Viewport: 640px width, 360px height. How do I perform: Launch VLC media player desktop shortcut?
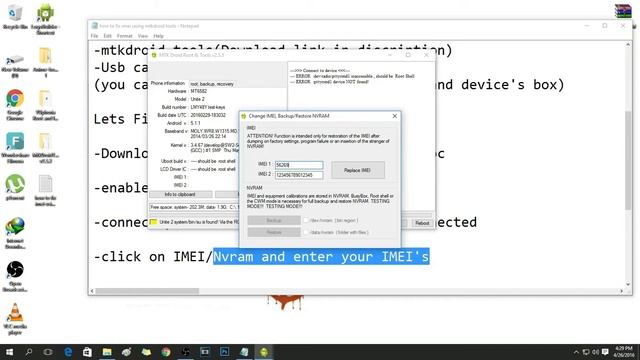click(x=15, y=319)
